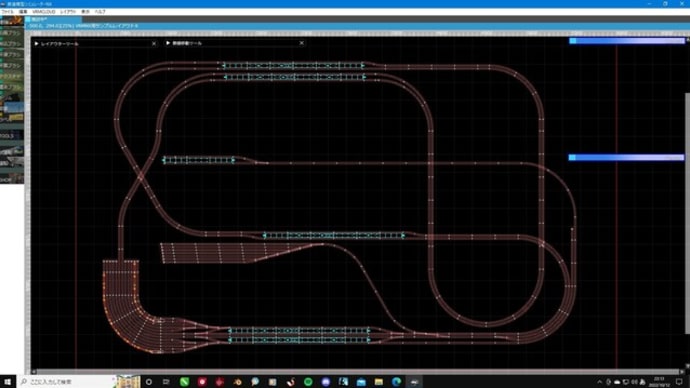
Task: Open the 表示 menu
Action: click(x=85, y=12)
